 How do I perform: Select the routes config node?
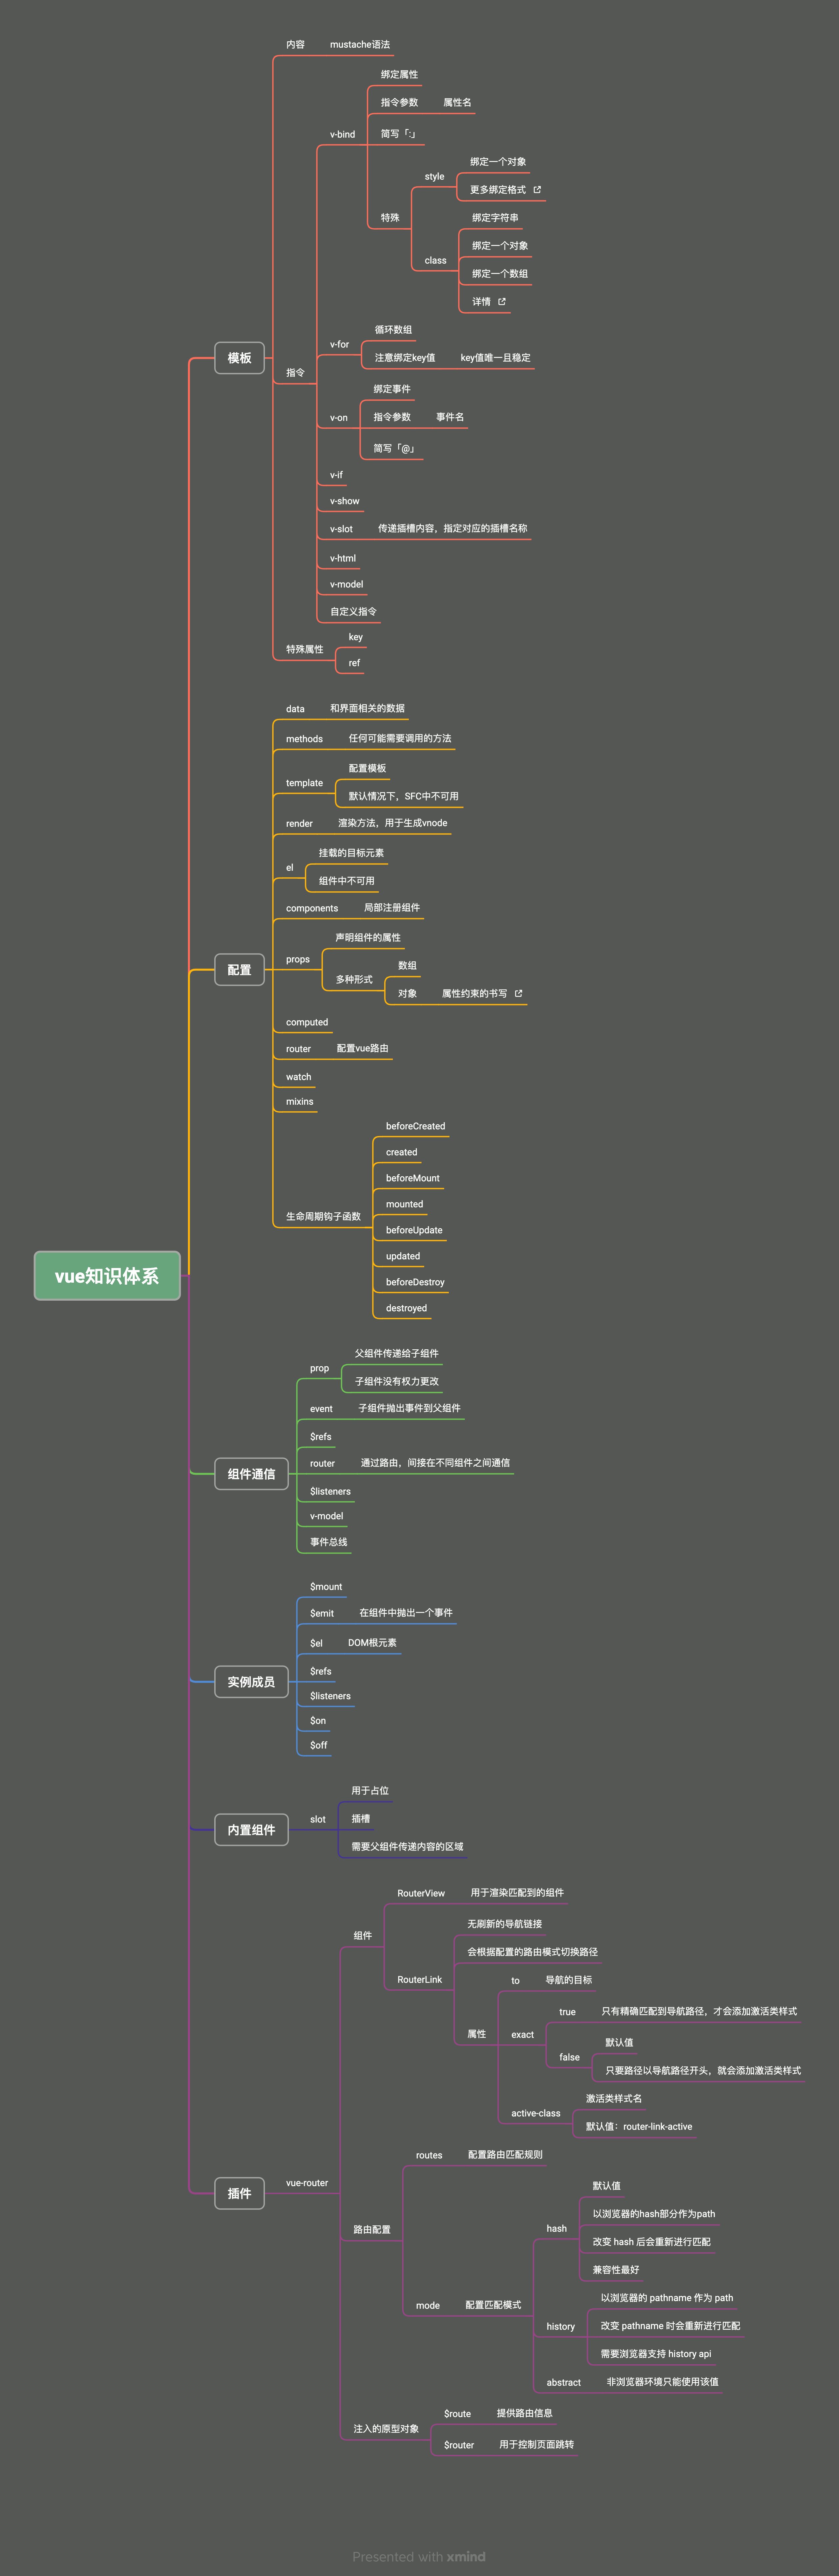pyautogui.click(x=429, y=2156)
